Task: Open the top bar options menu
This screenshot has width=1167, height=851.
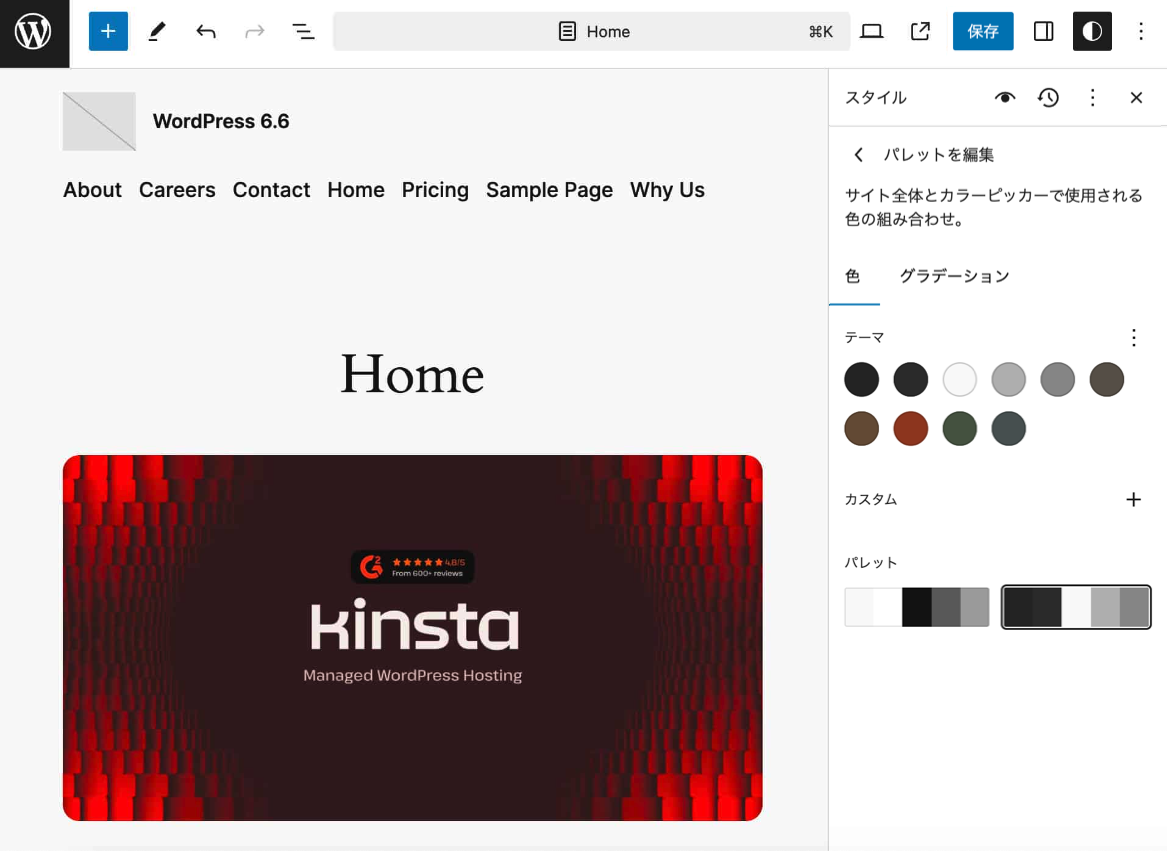Action: pos(1141,31)
